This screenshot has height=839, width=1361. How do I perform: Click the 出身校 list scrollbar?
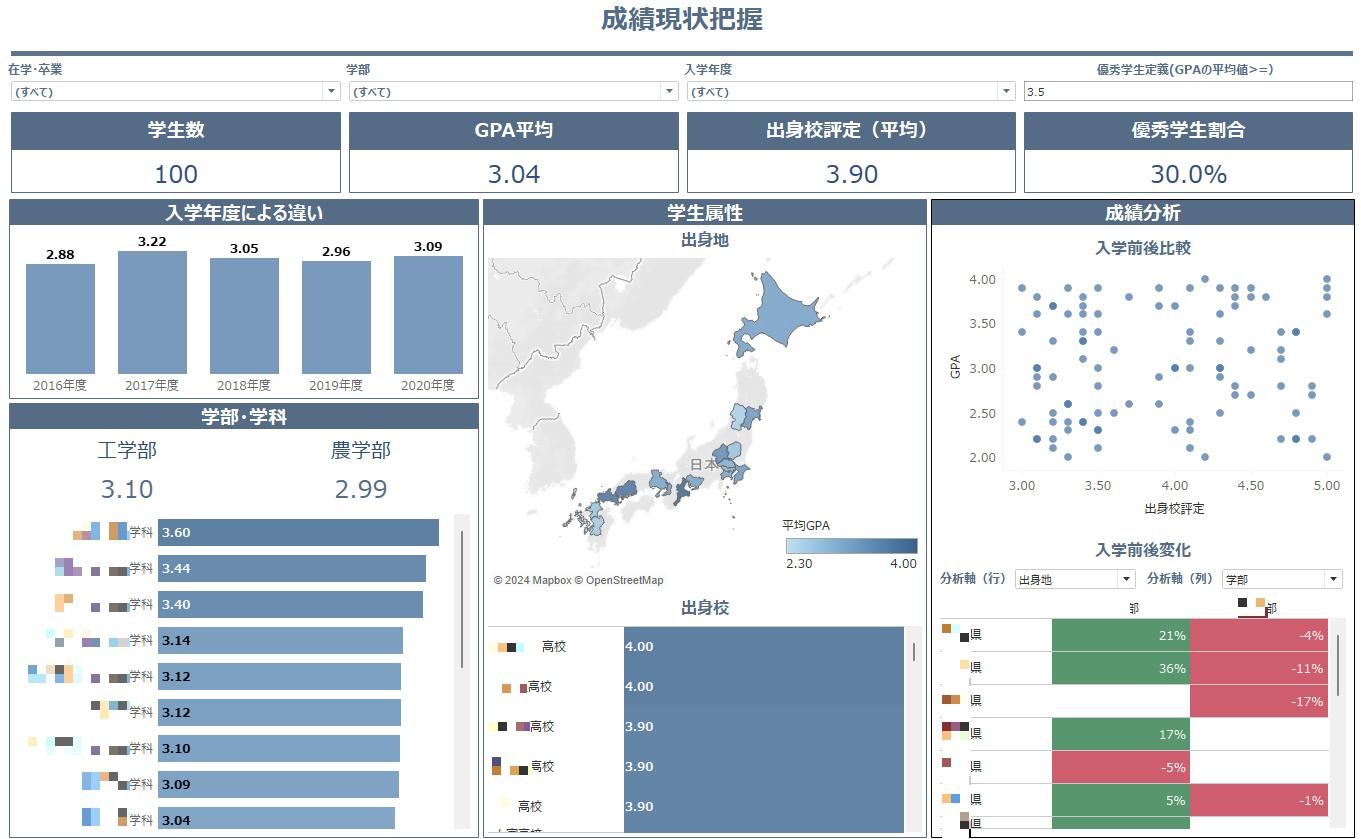click(x=913, y=652)
